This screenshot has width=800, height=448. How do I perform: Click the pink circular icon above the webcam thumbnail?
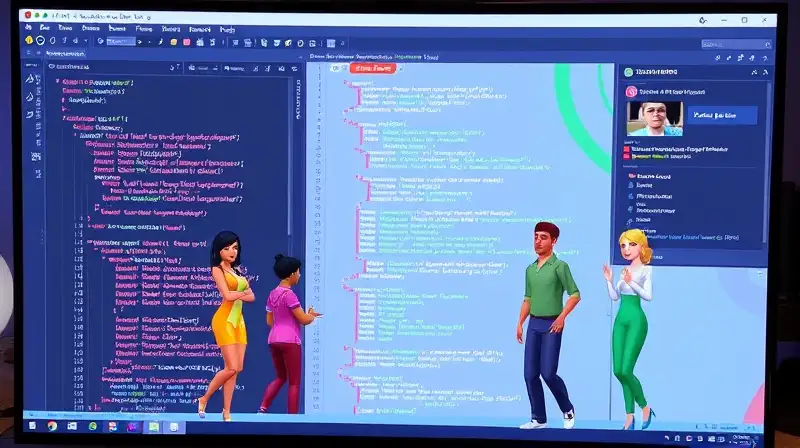pyautogui.click(x=631, y=92)
